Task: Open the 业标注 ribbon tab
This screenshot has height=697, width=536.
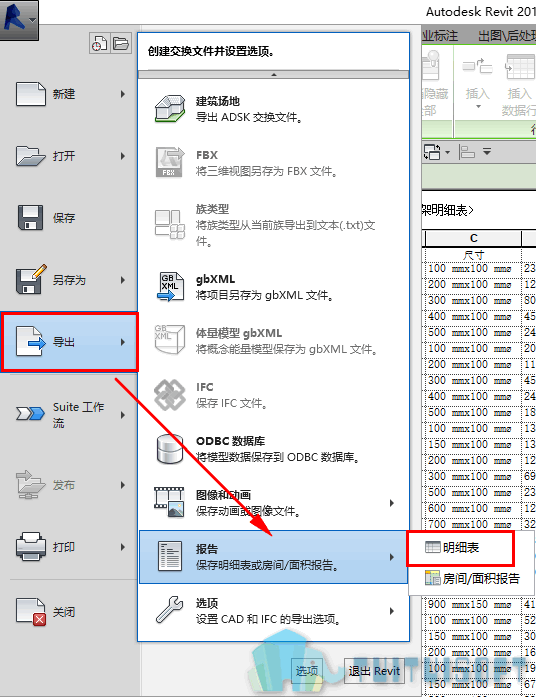Action: (440, 36)
